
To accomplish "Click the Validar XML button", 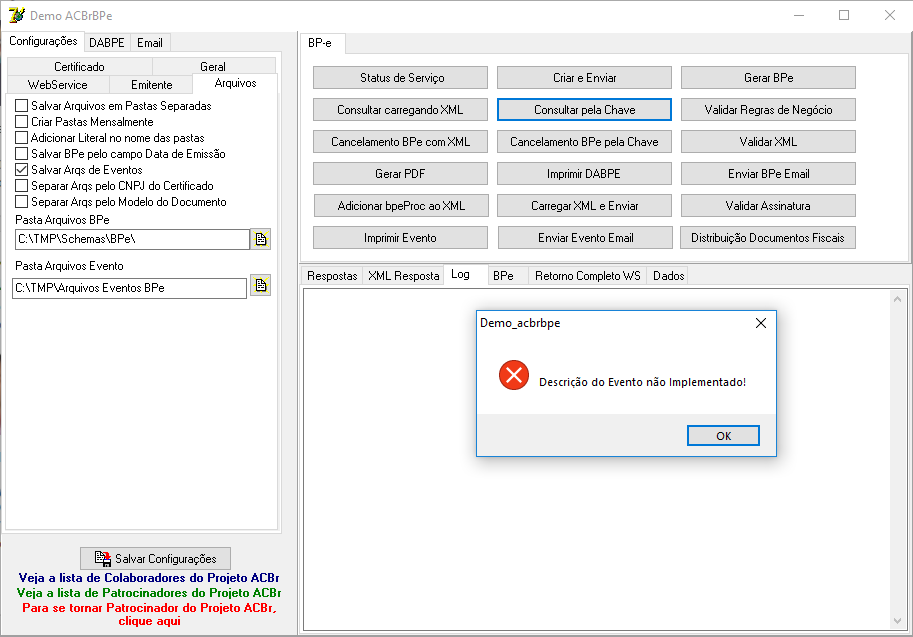I will pyautogui.click(x=769, y=141).
